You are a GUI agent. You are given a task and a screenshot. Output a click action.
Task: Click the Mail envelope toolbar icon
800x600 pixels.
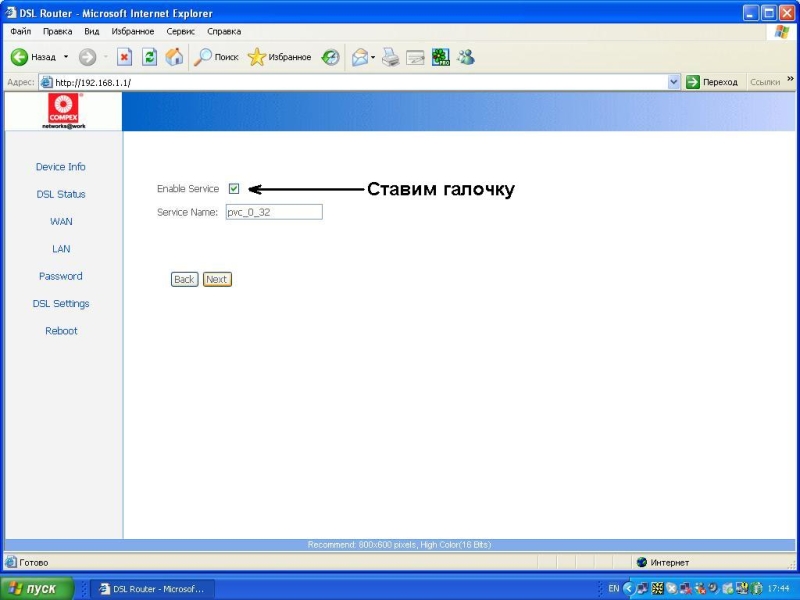[x=359, y=57]
